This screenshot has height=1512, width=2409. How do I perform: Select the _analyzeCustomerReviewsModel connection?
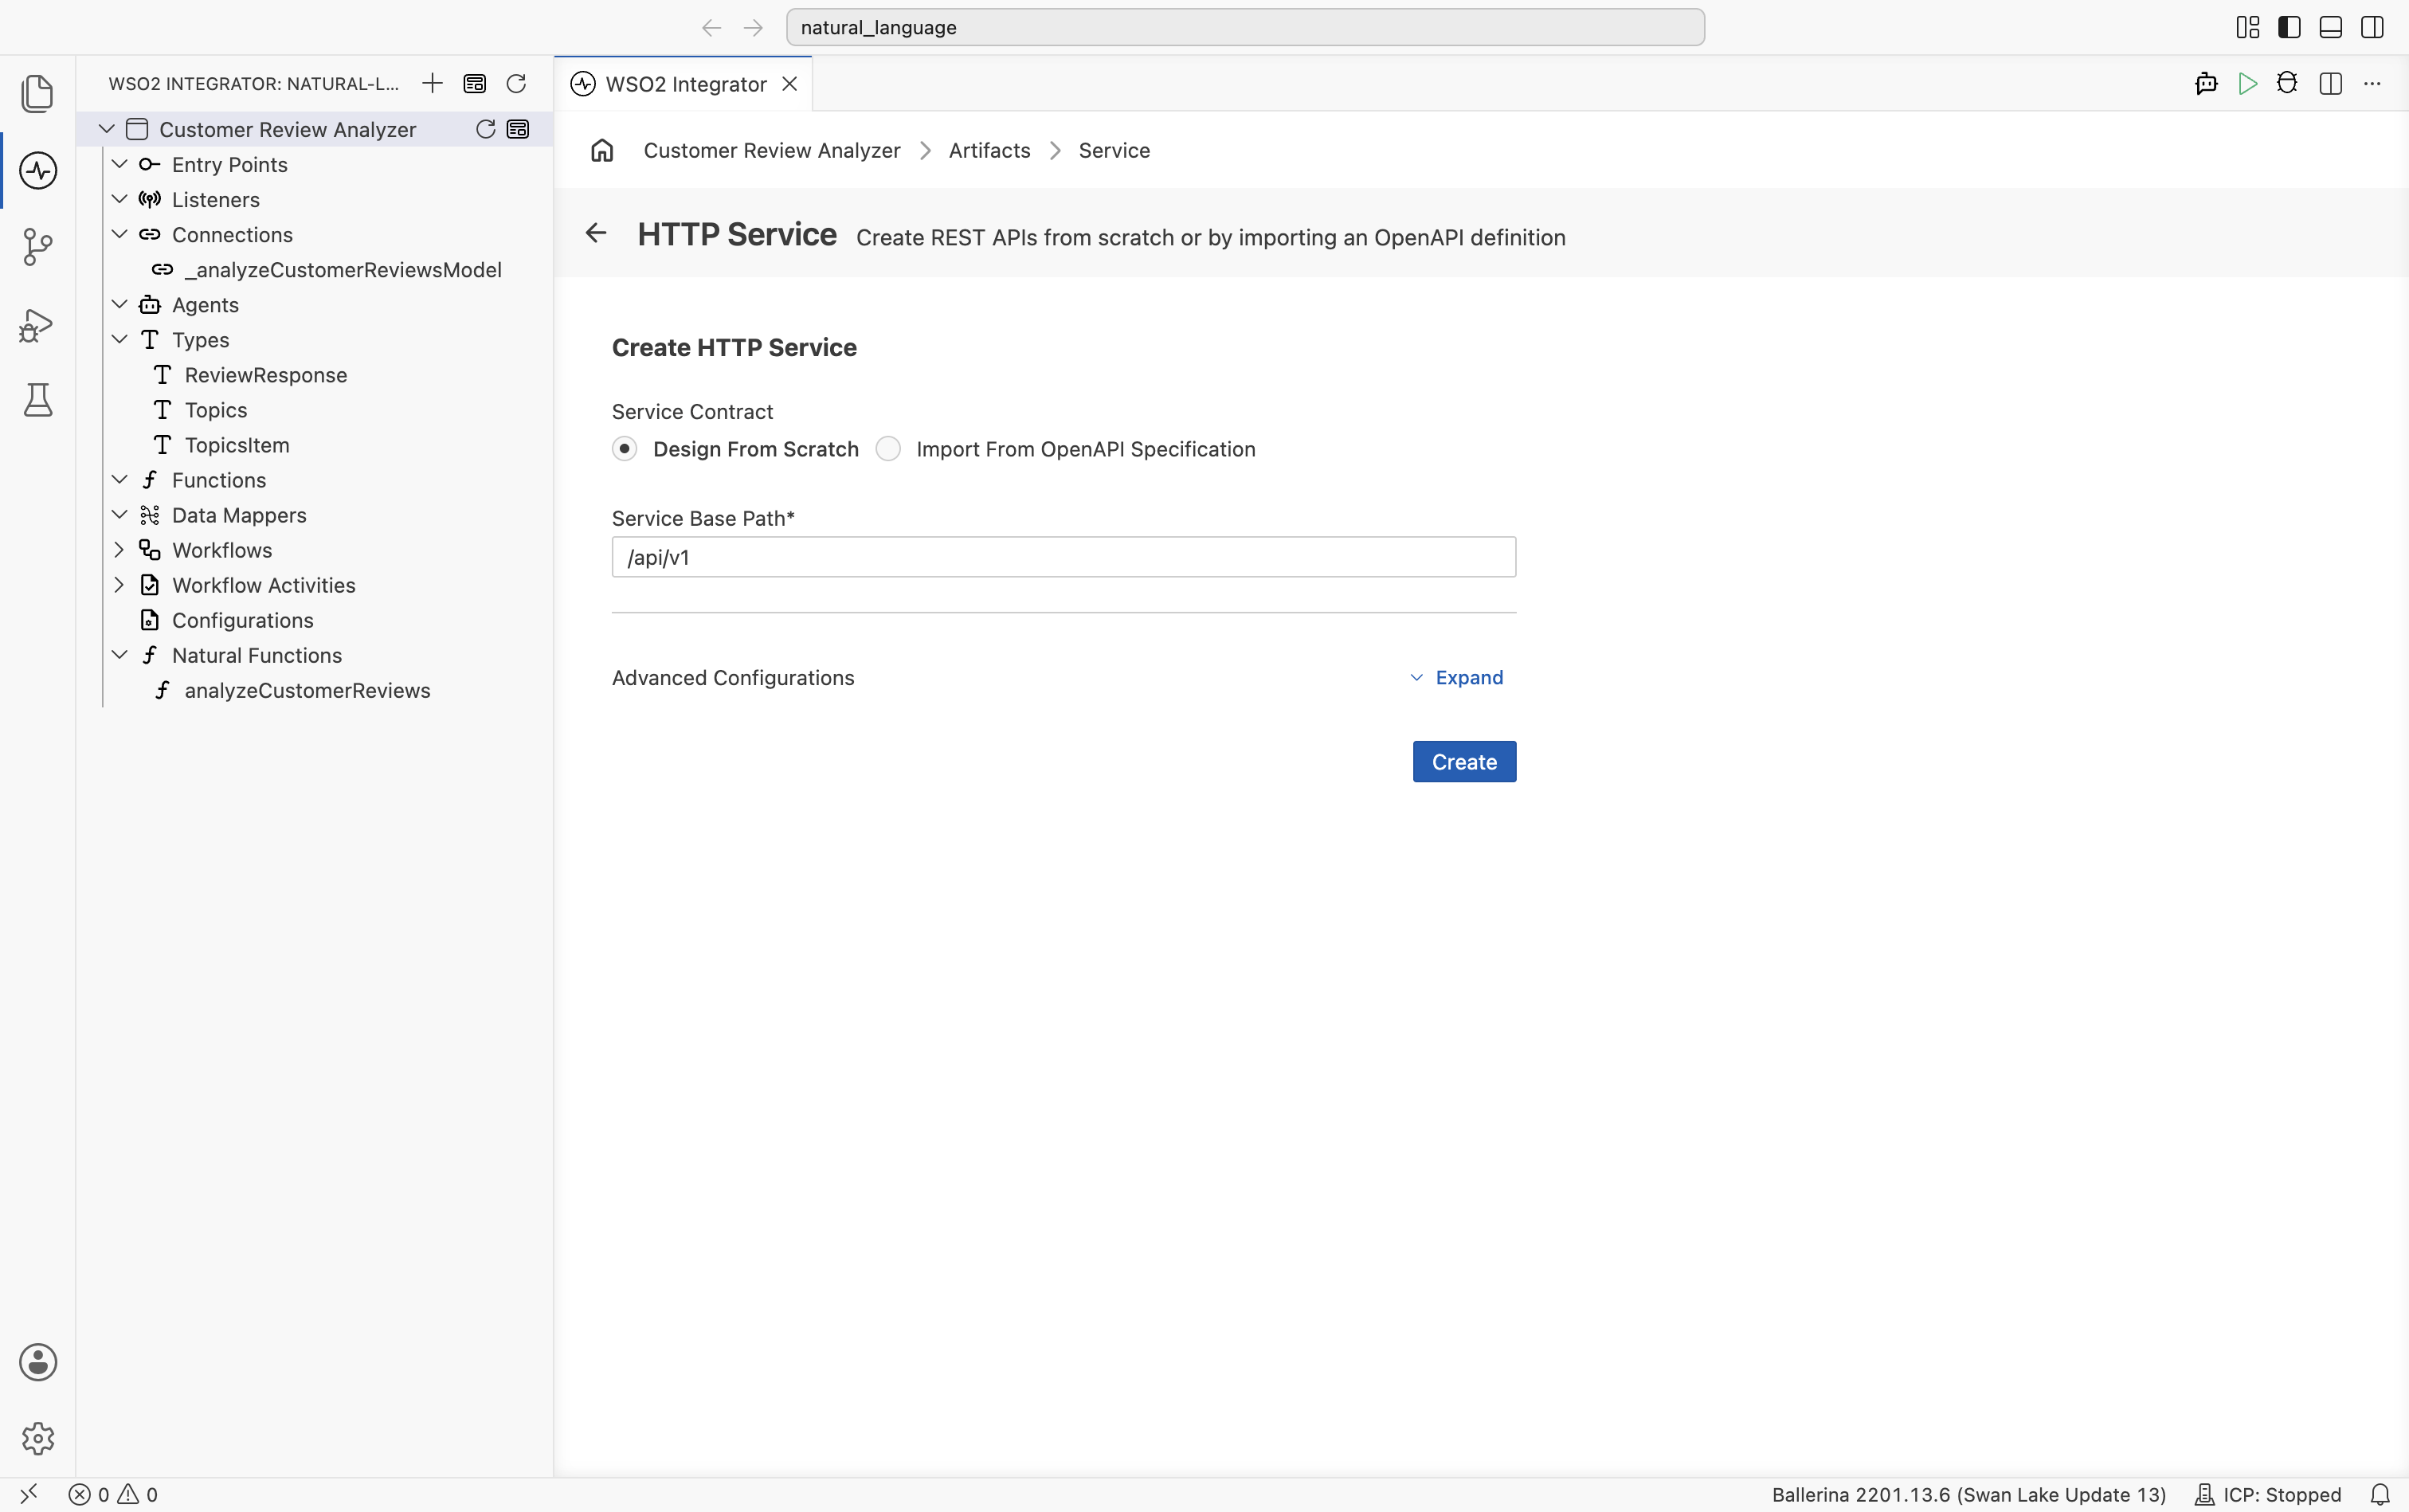point(342,270)
